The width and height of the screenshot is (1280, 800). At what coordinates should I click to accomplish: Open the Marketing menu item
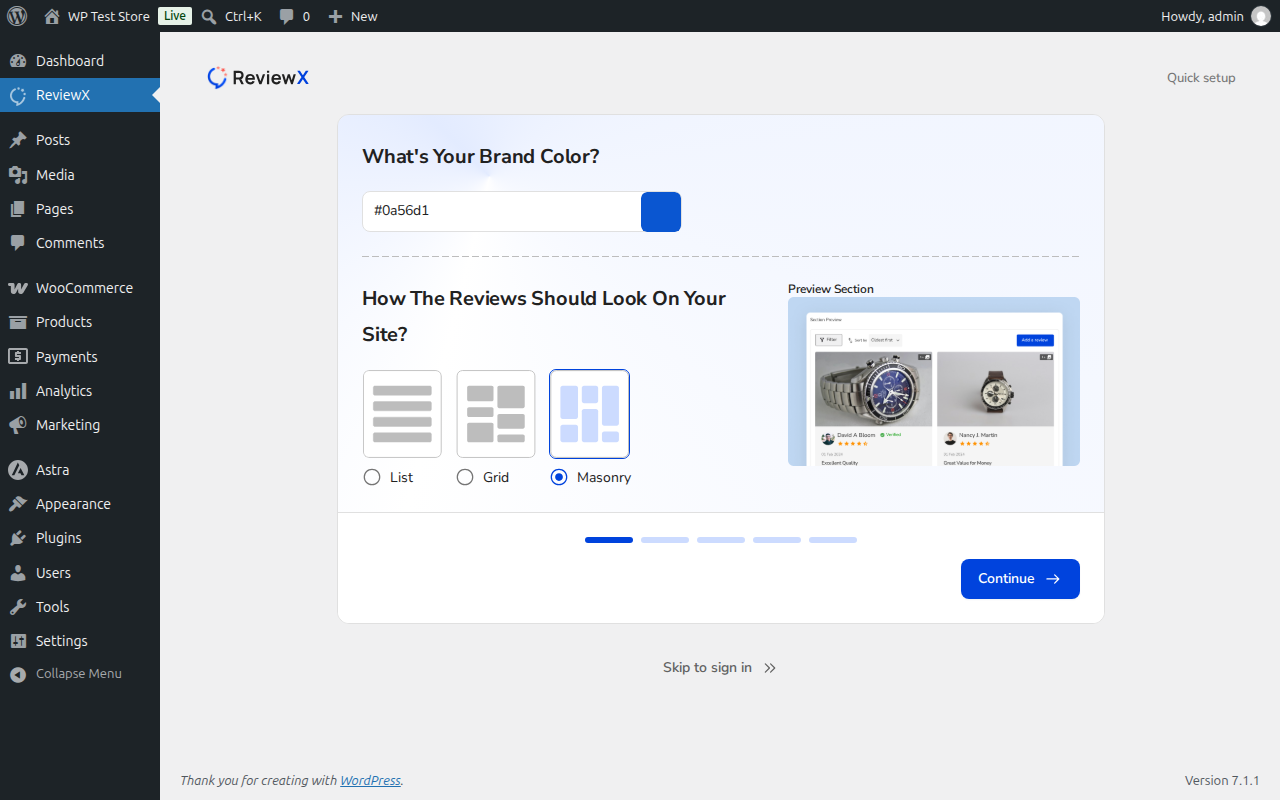[80, 425]
